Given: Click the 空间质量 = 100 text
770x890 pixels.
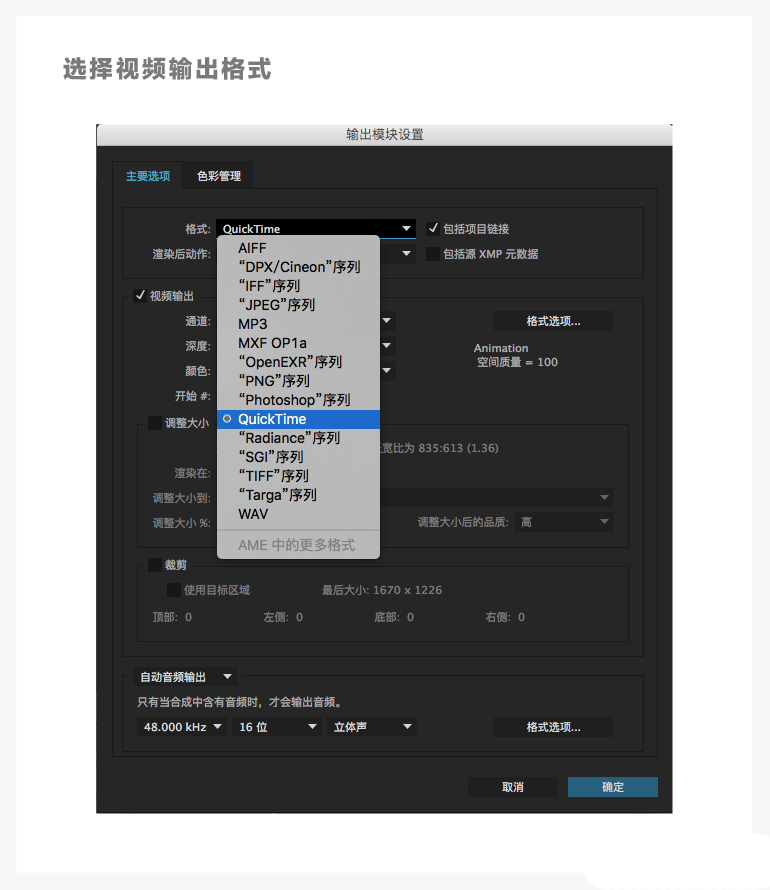Looking at the screenshot, I should click(x=517, y=362).
